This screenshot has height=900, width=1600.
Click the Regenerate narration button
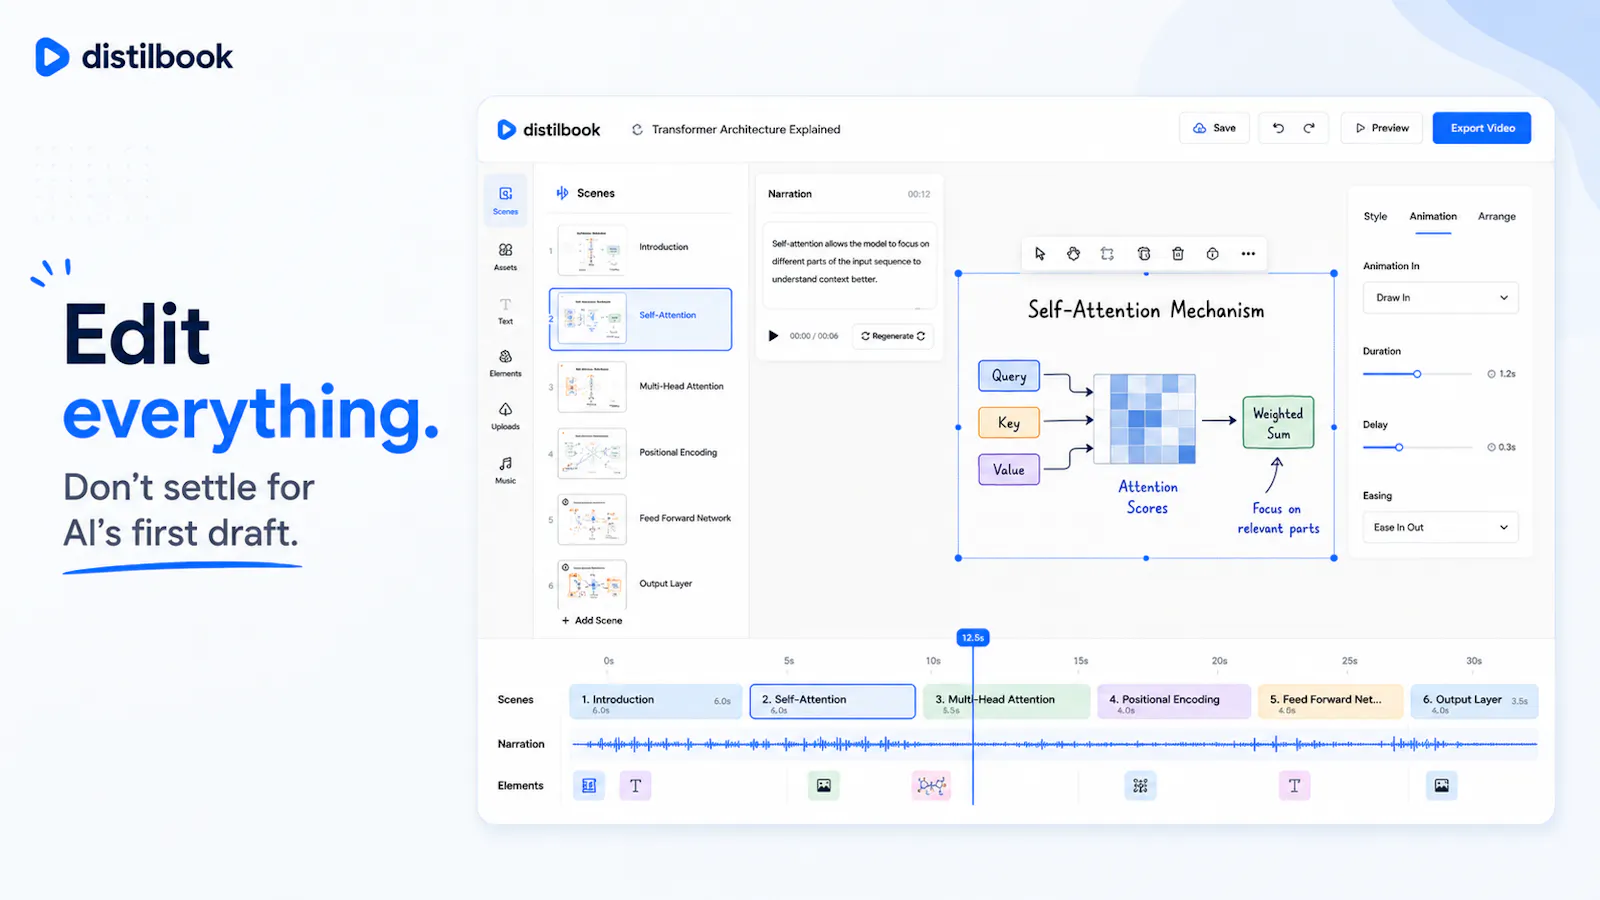(x=893, y=336)
